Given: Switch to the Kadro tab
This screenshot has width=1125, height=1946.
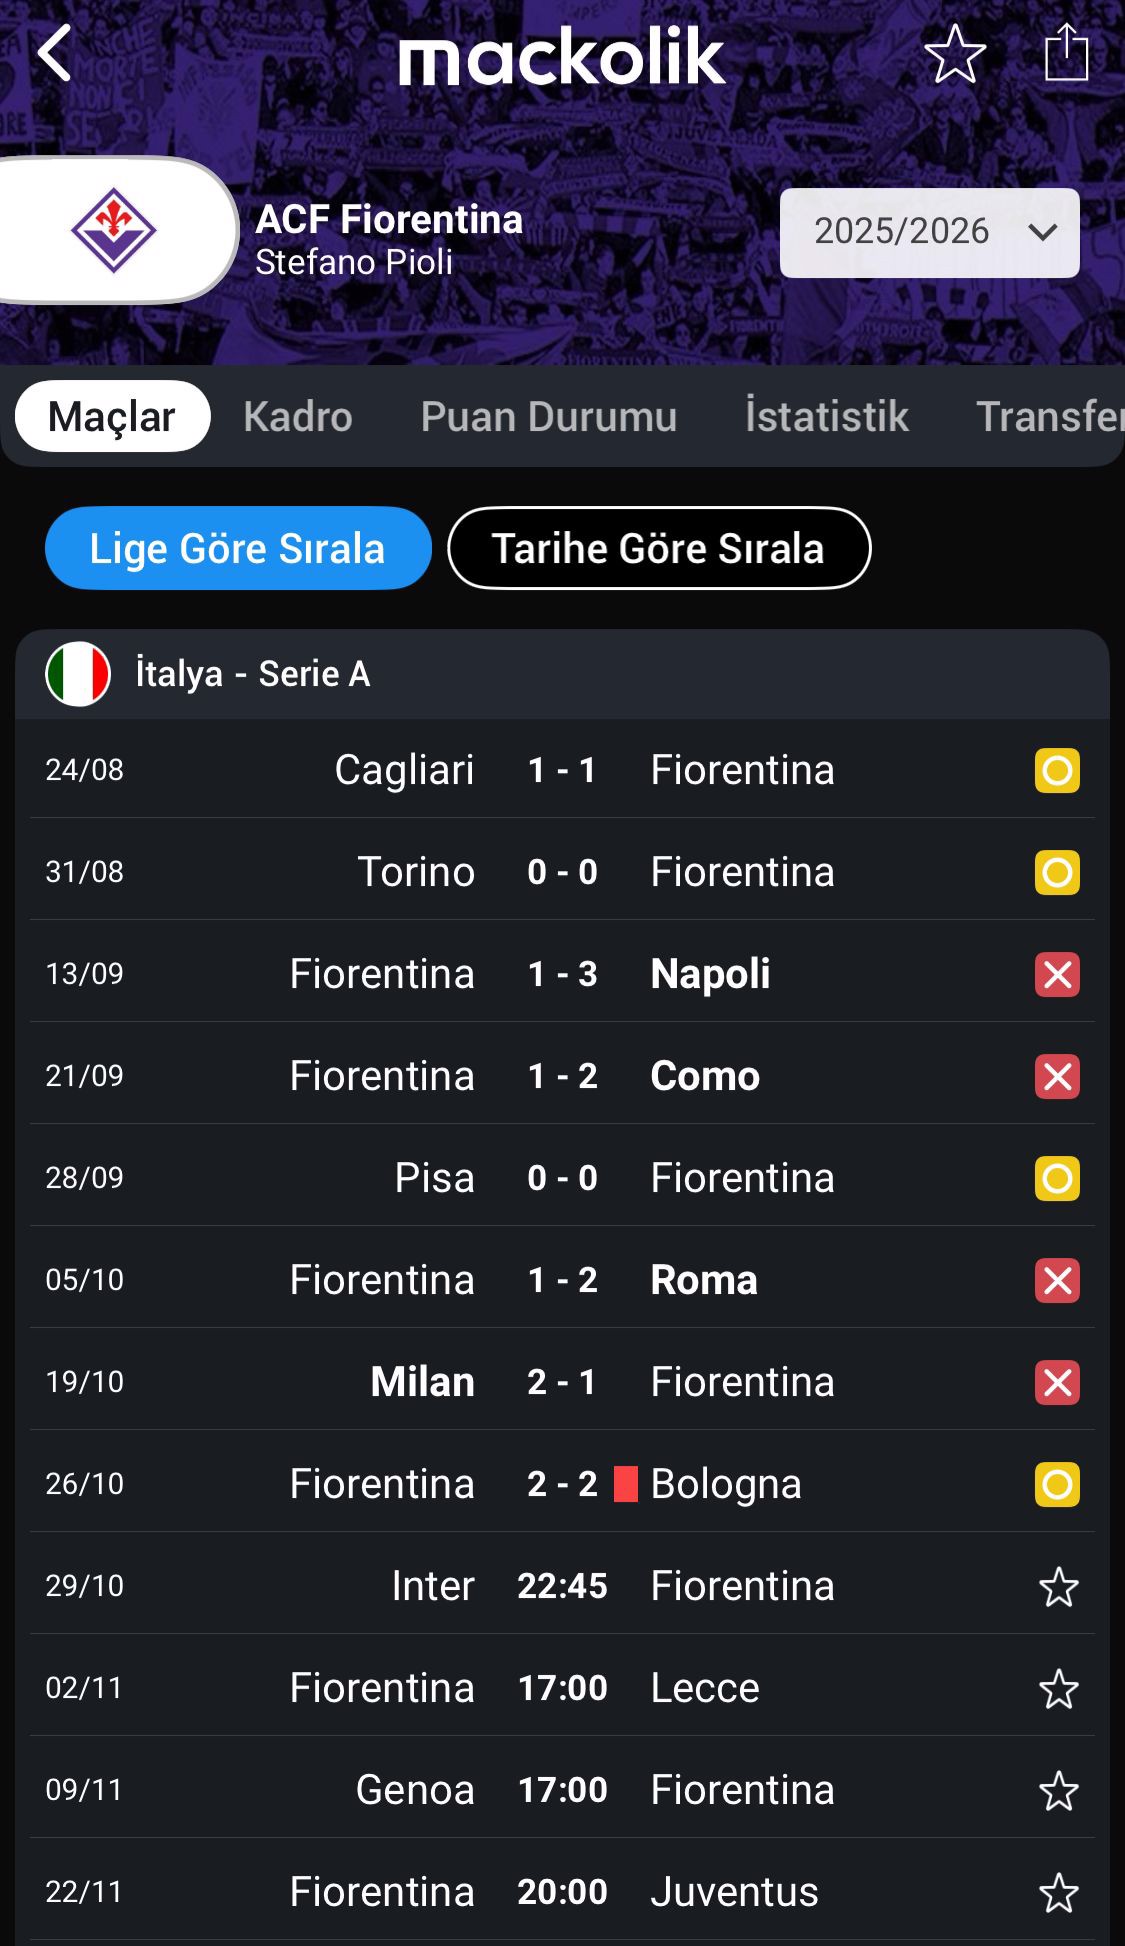Looking at the screenshot, I should tap(297, 417).
